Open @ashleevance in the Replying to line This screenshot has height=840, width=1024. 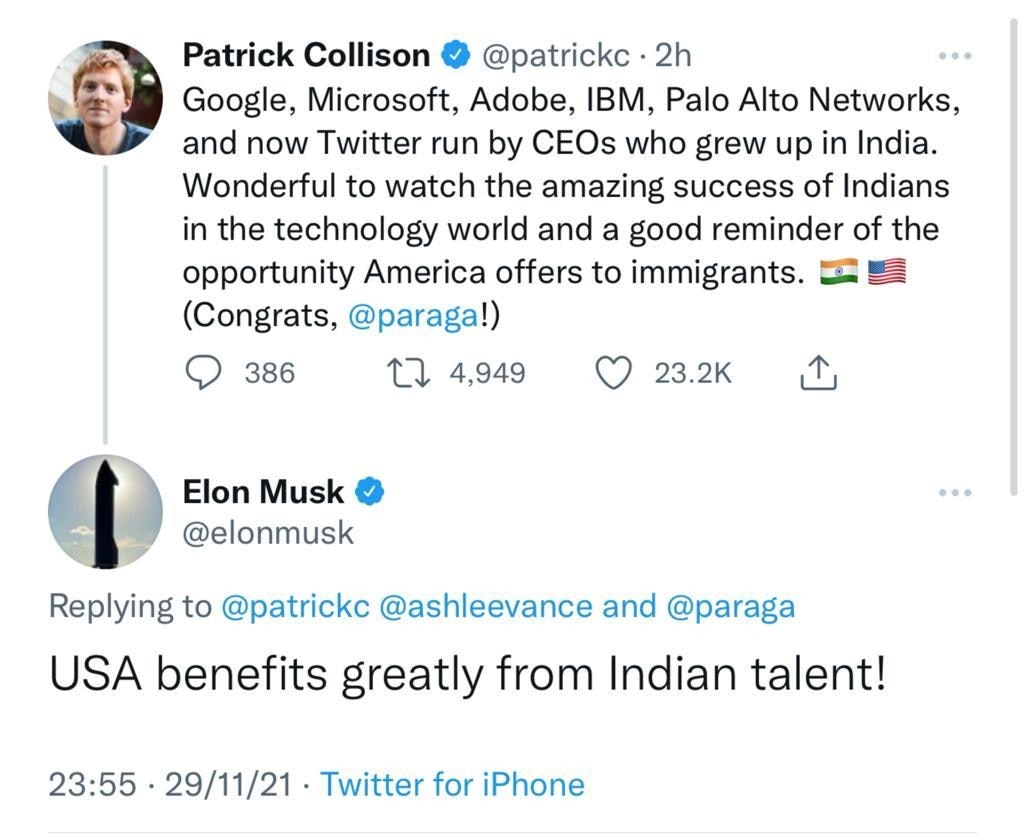[x=498, y=607]
